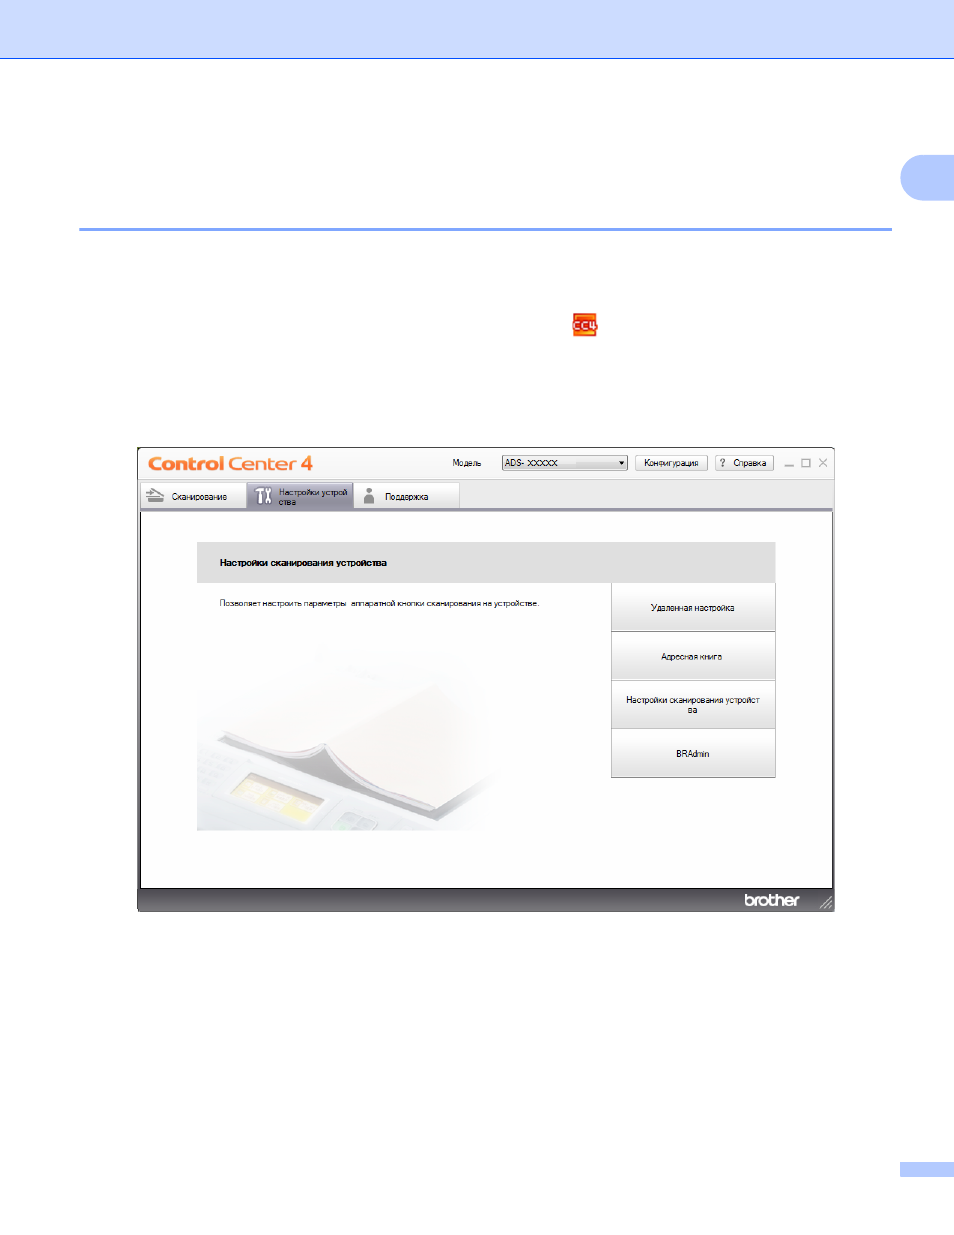
Task: Click the tools icon on Настройки устройства tab
Action: point(263,496)
